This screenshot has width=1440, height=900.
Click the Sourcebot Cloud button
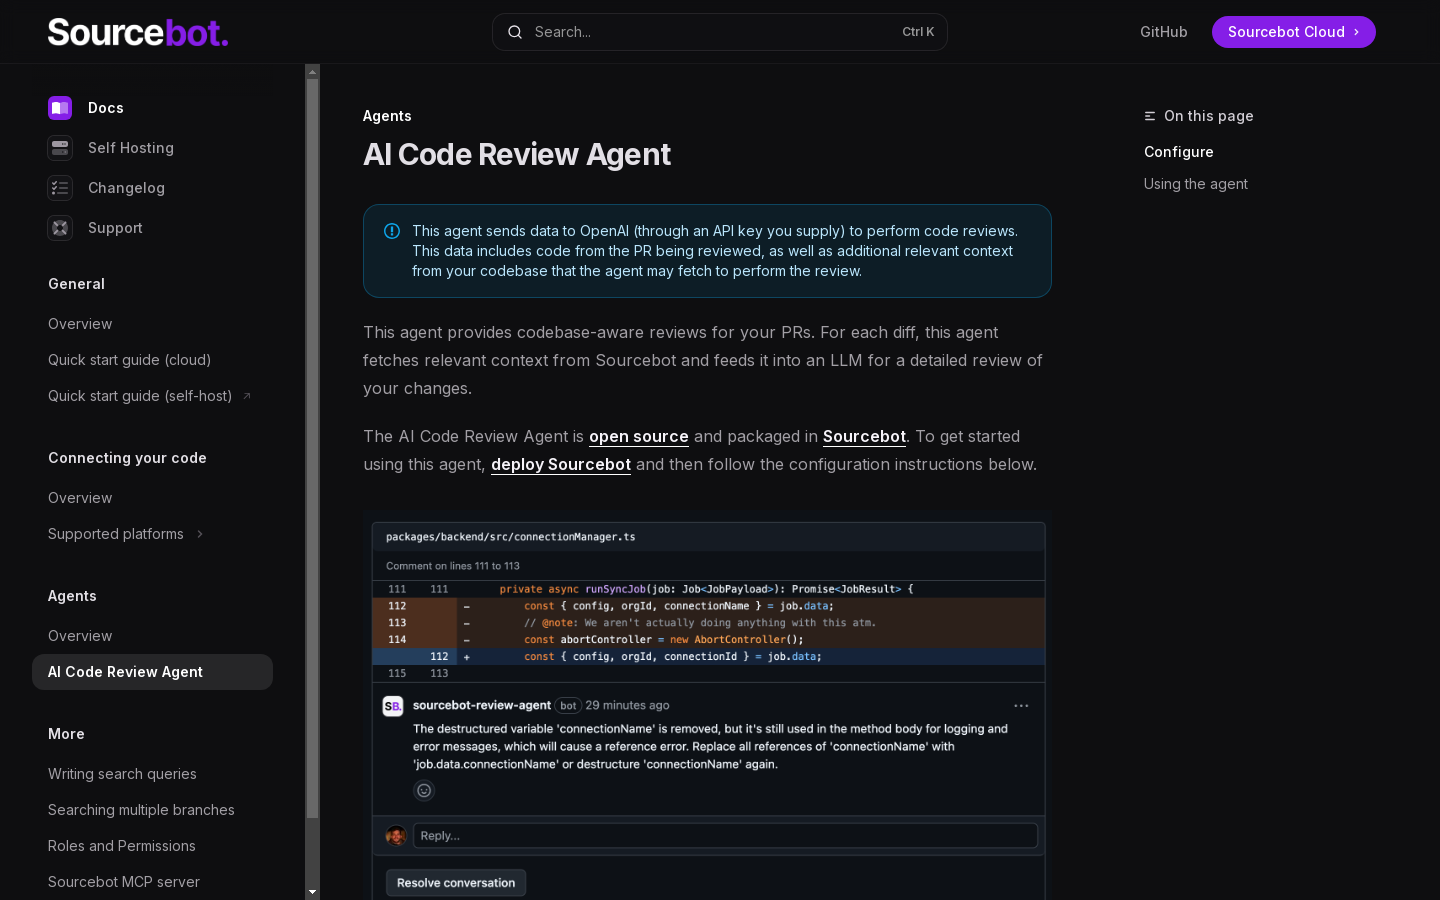pos(1294,32)
